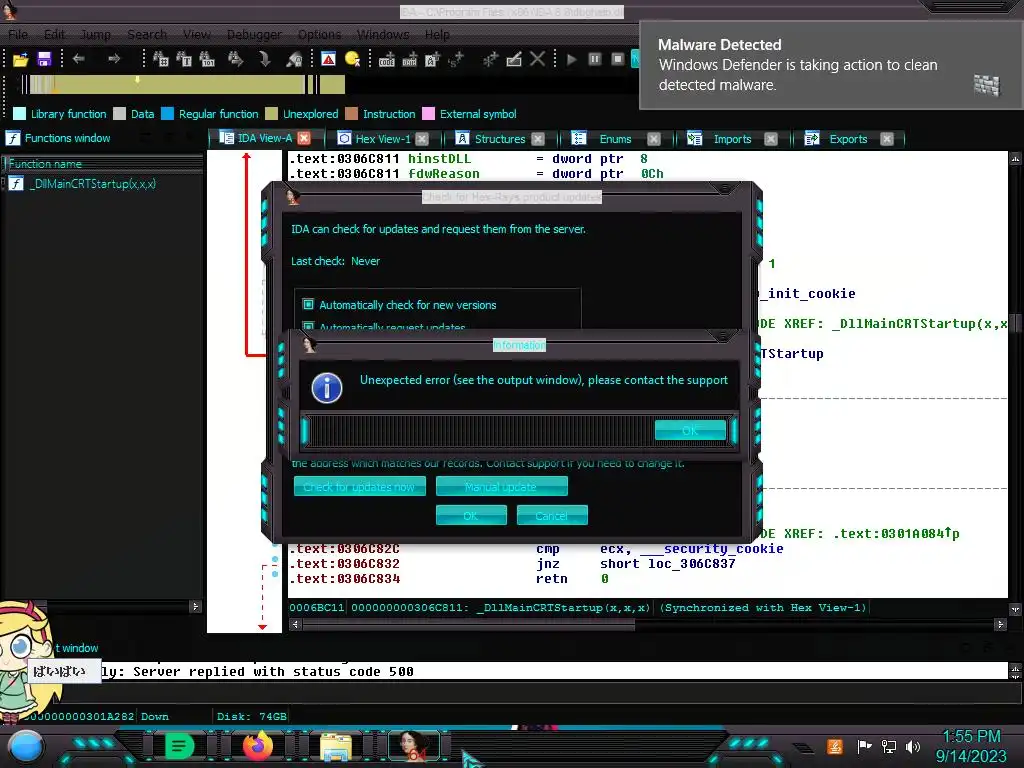This screenshot has height=768, width=1024.
Task: Click the Functions window scroll right arrow
Action: [x=195, y=607]
